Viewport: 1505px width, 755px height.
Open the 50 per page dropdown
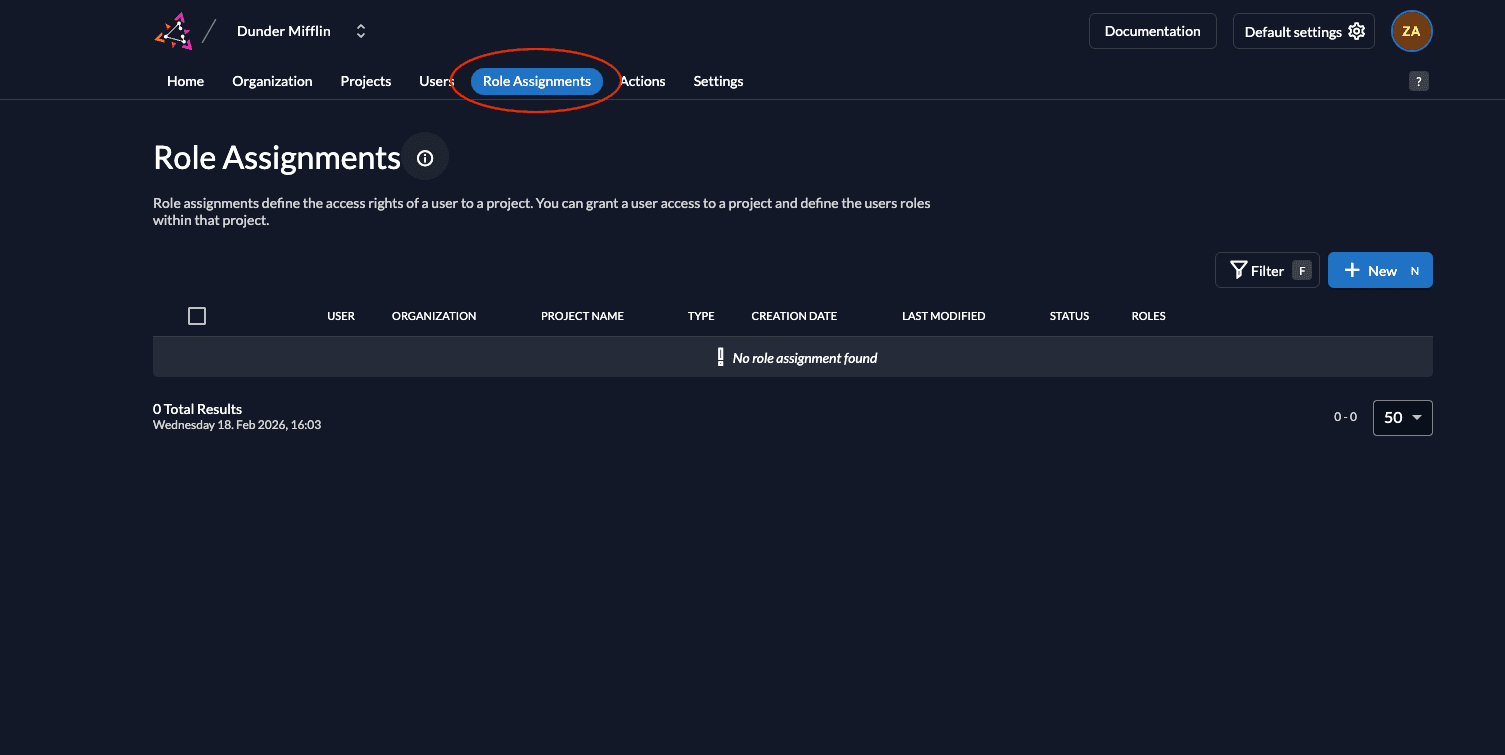(1402, 418)
